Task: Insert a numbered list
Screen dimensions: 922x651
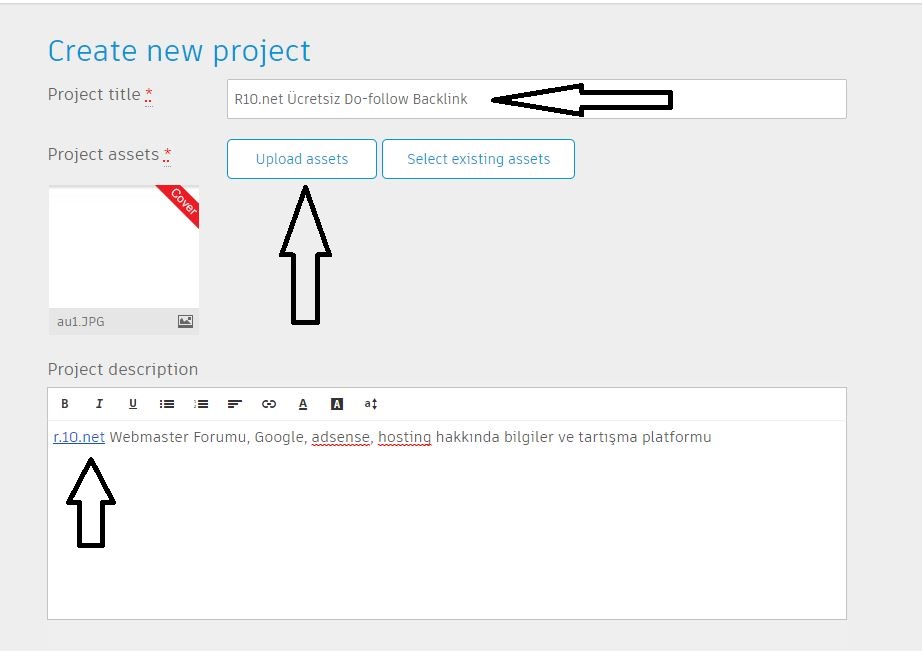Action: pos(201,403)
